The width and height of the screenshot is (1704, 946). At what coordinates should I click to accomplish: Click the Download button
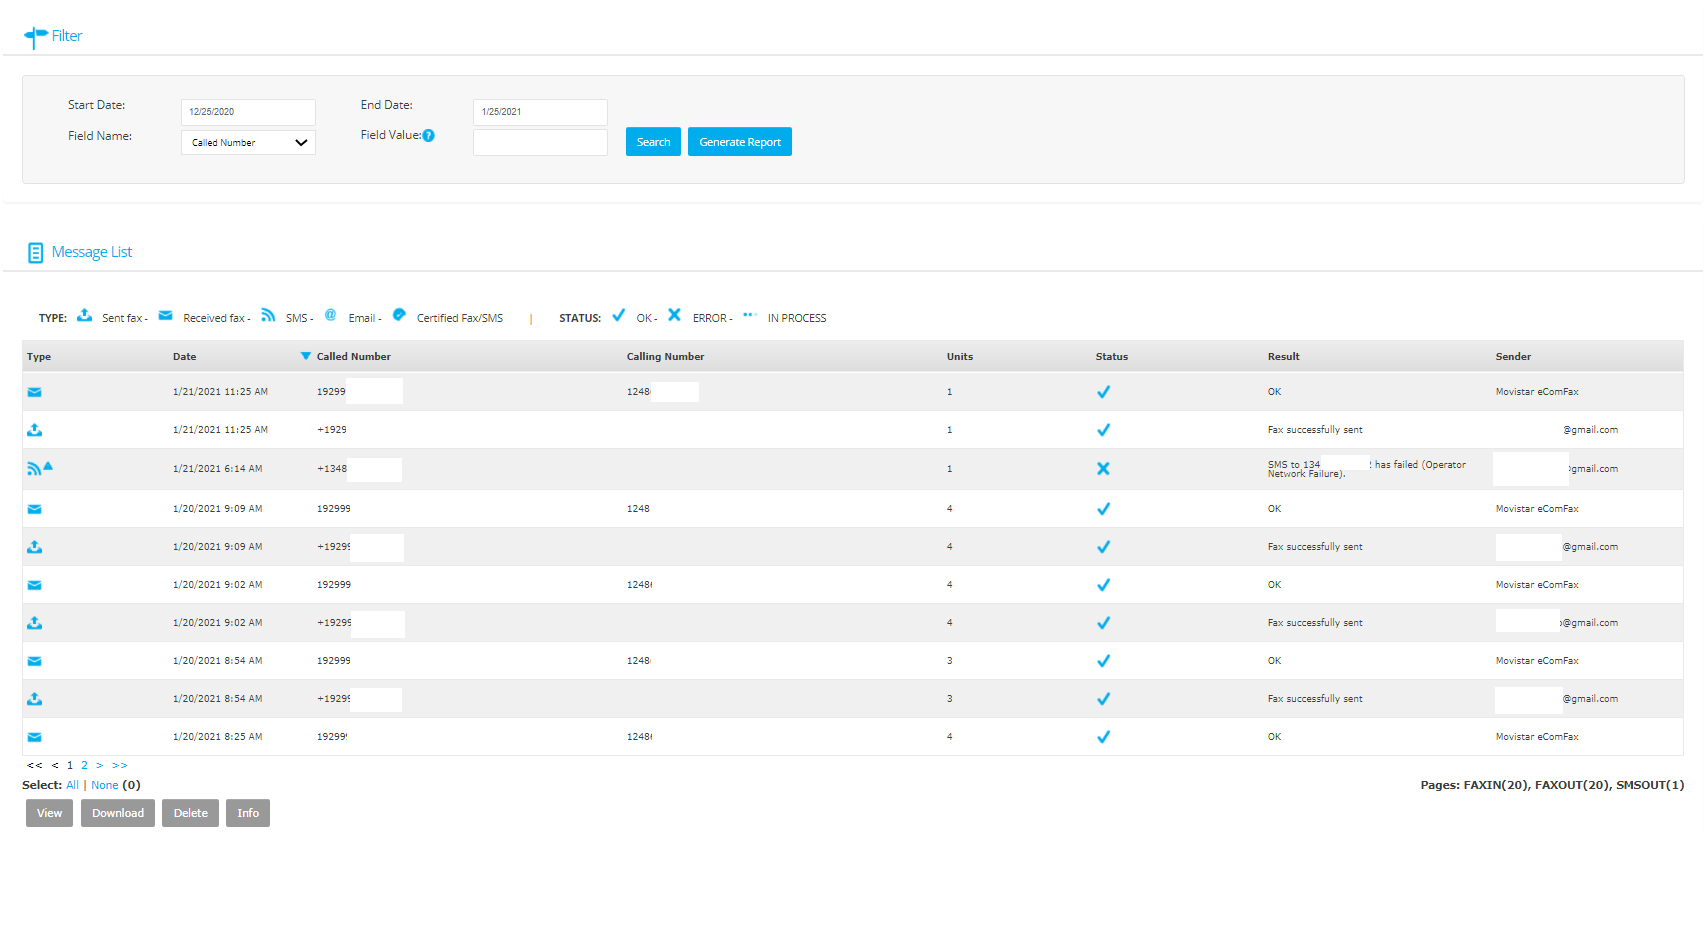(118, 813)
